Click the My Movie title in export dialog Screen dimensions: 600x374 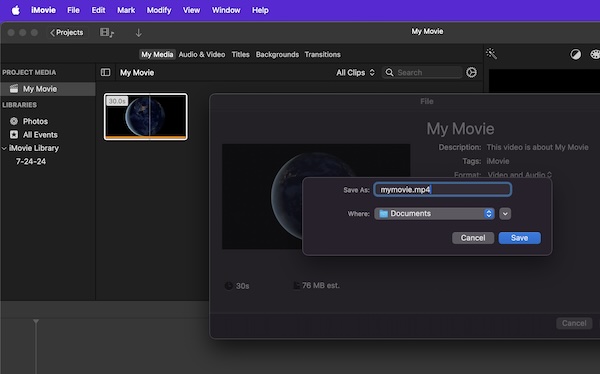[460, 129]
